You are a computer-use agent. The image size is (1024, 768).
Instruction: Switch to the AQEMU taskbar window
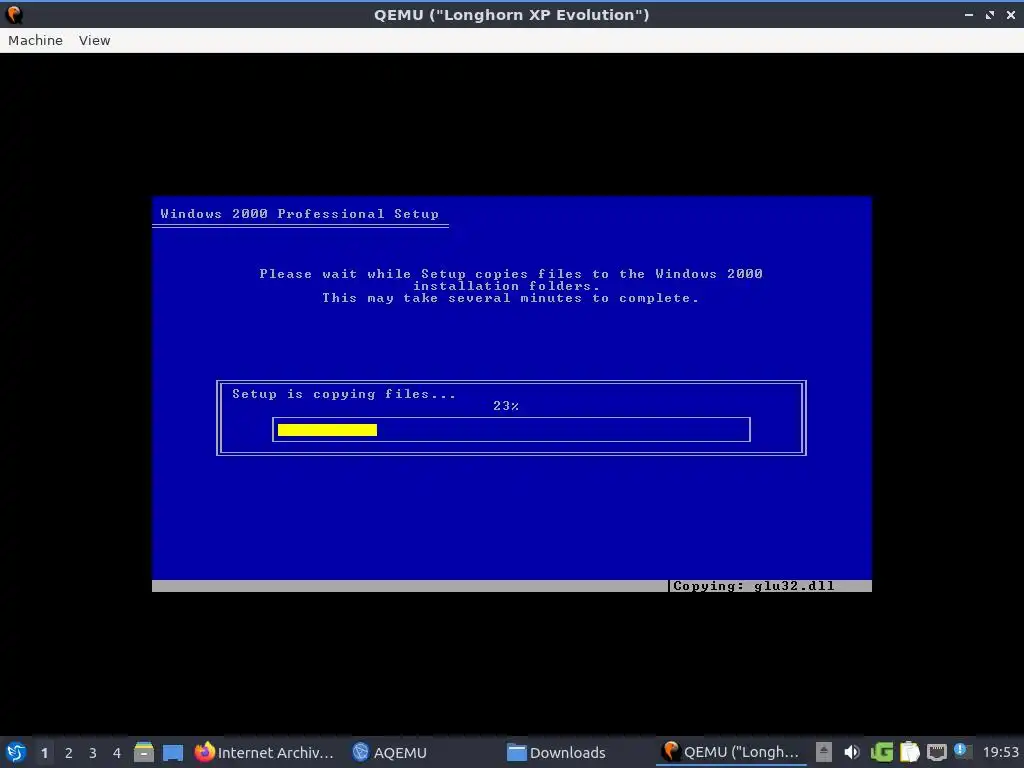(x=389, y=752)
